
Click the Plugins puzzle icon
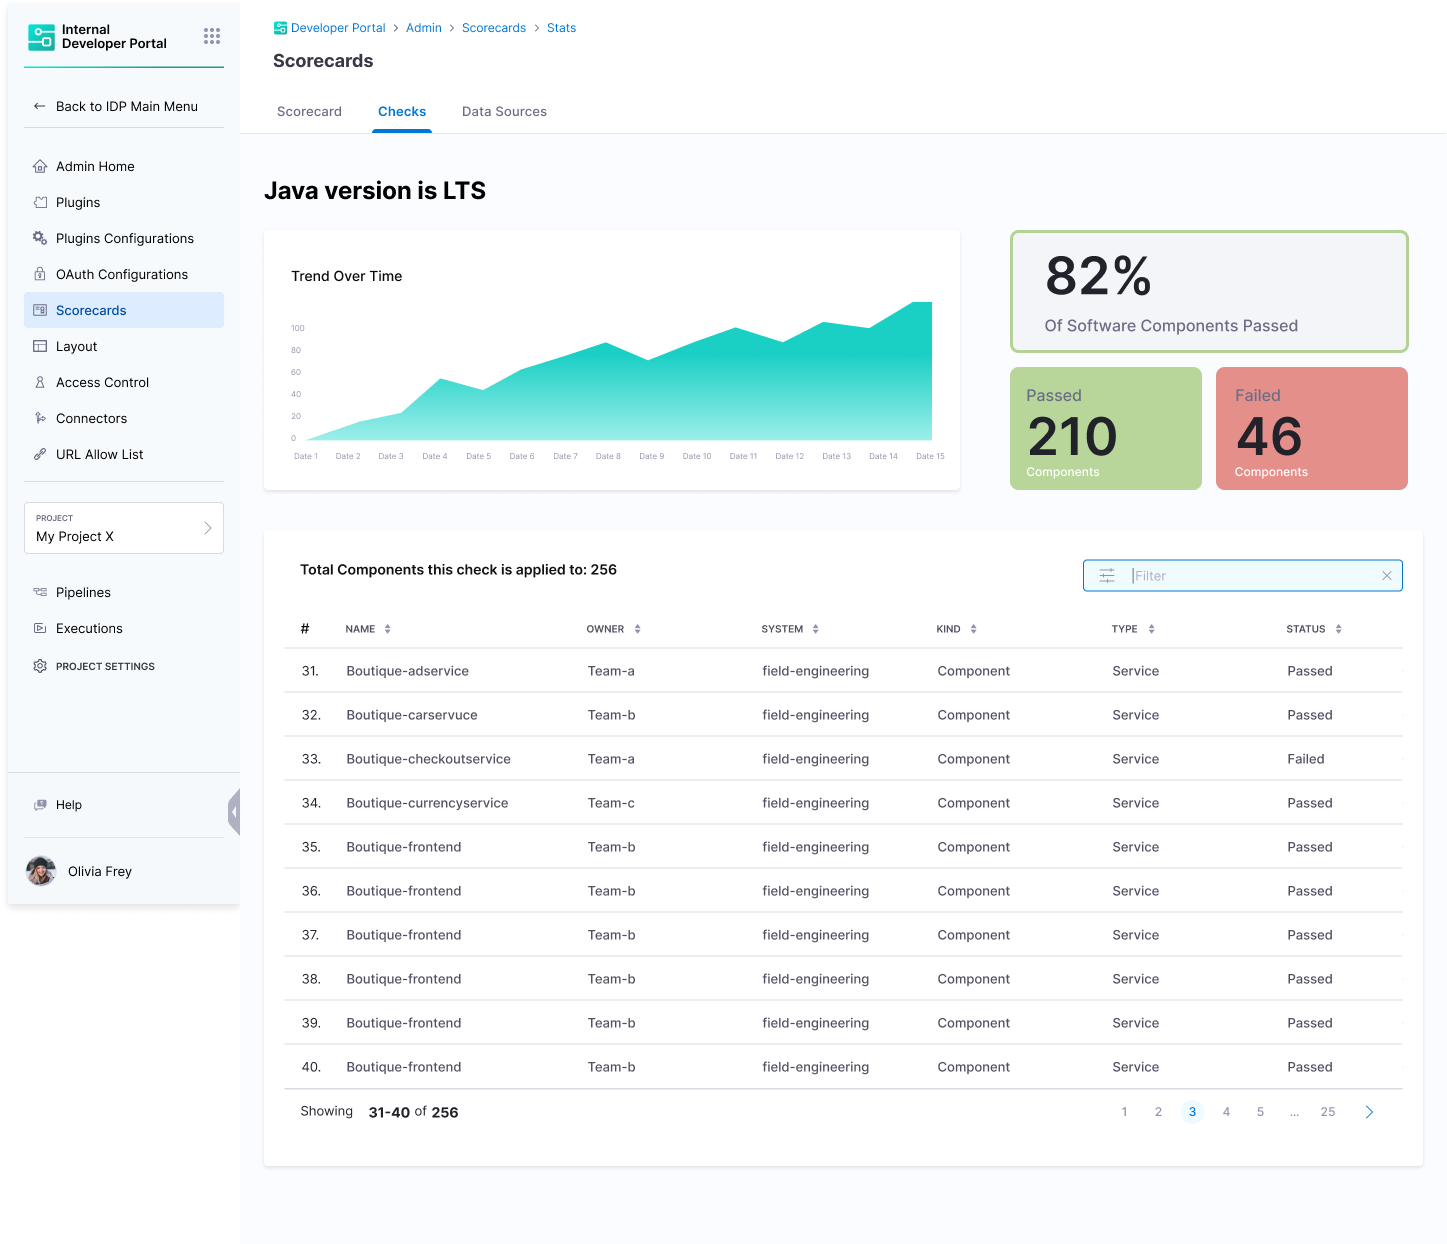click(x=40, y=203)
